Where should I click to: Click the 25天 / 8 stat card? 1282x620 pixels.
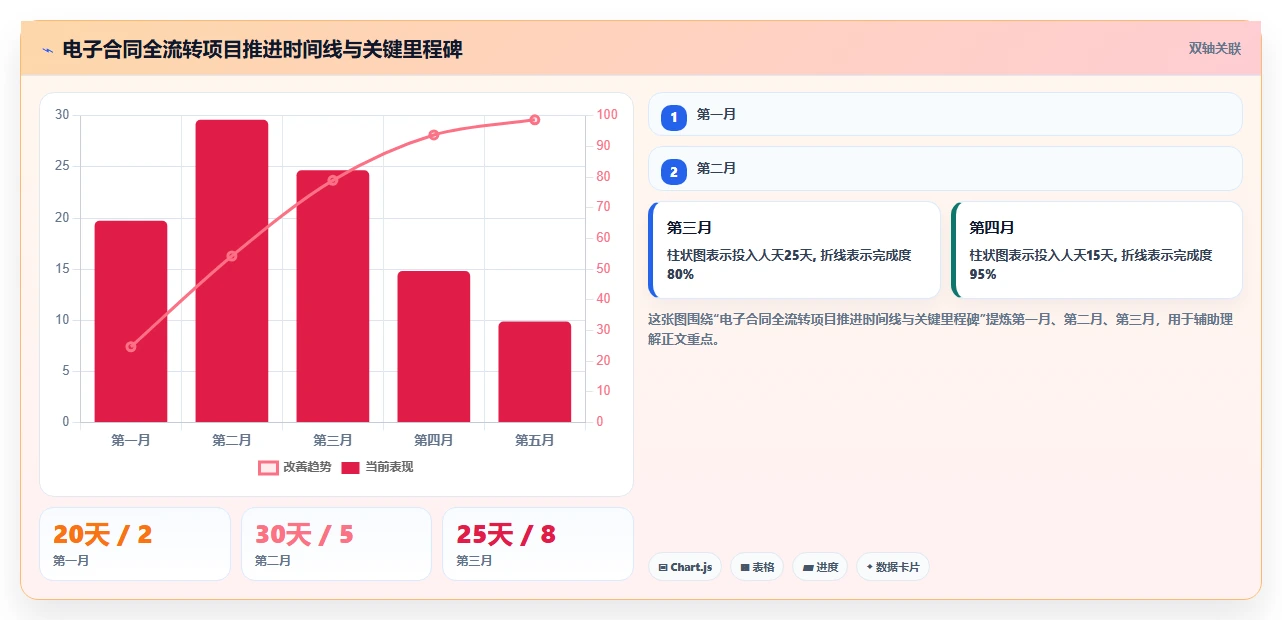(538, 544)
